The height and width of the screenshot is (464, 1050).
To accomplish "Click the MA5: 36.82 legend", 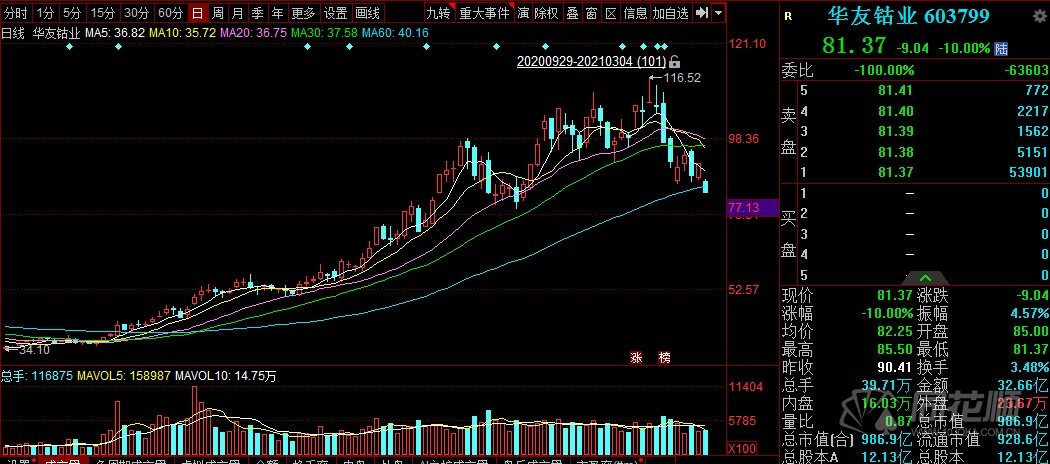I will (x=117, y=32).
